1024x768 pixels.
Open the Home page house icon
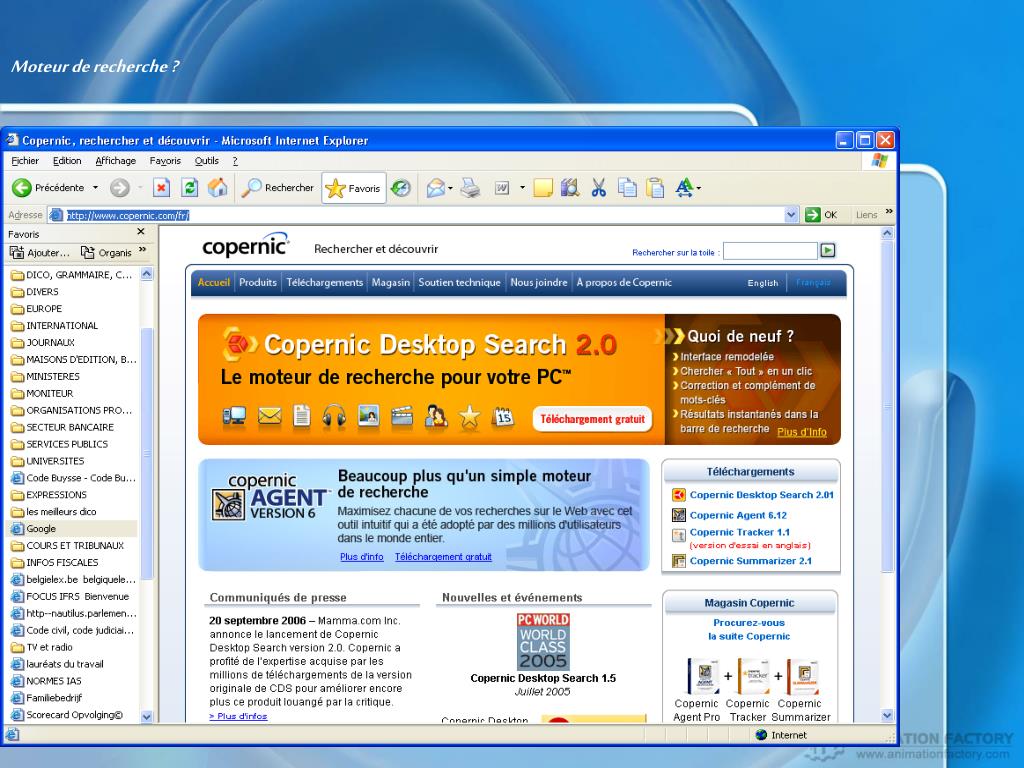pos(217,188)
